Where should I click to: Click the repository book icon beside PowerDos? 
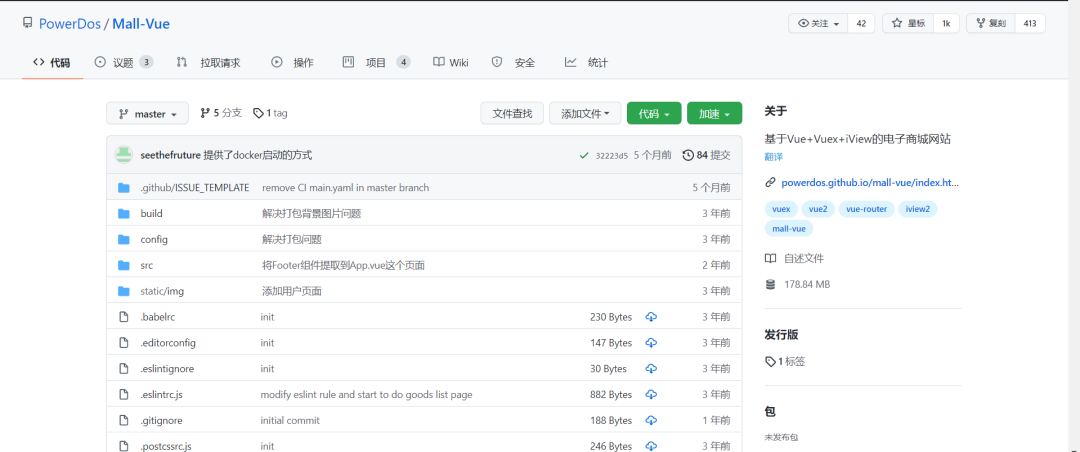pos(28,23)
